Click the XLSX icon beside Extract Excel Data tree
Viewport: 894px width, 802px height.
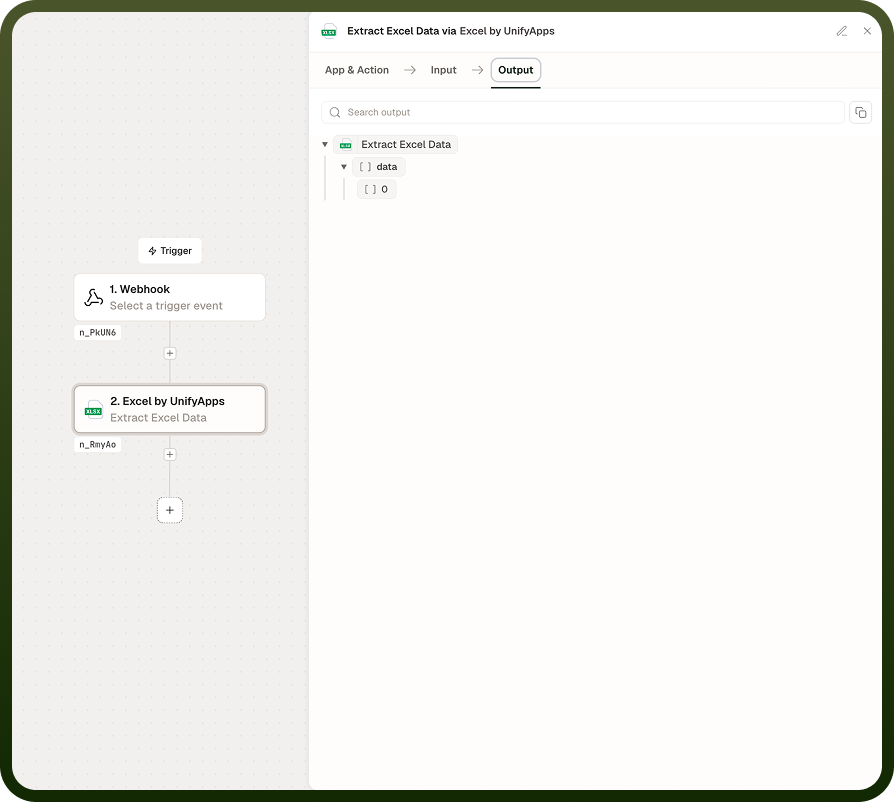point(346,145)
